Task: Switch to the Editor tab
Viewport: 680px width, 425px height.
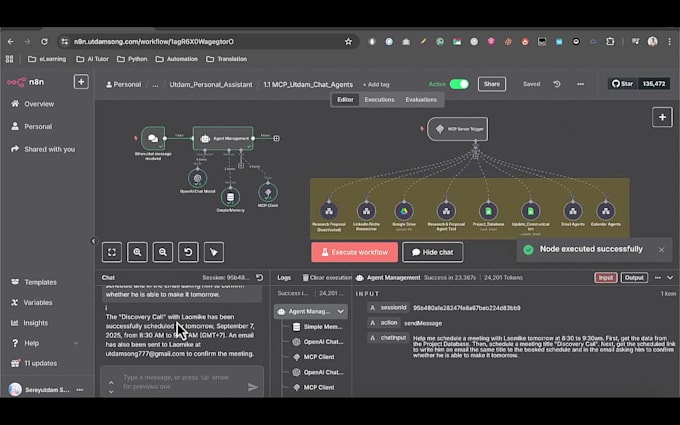Action: (x=345, y=100)
